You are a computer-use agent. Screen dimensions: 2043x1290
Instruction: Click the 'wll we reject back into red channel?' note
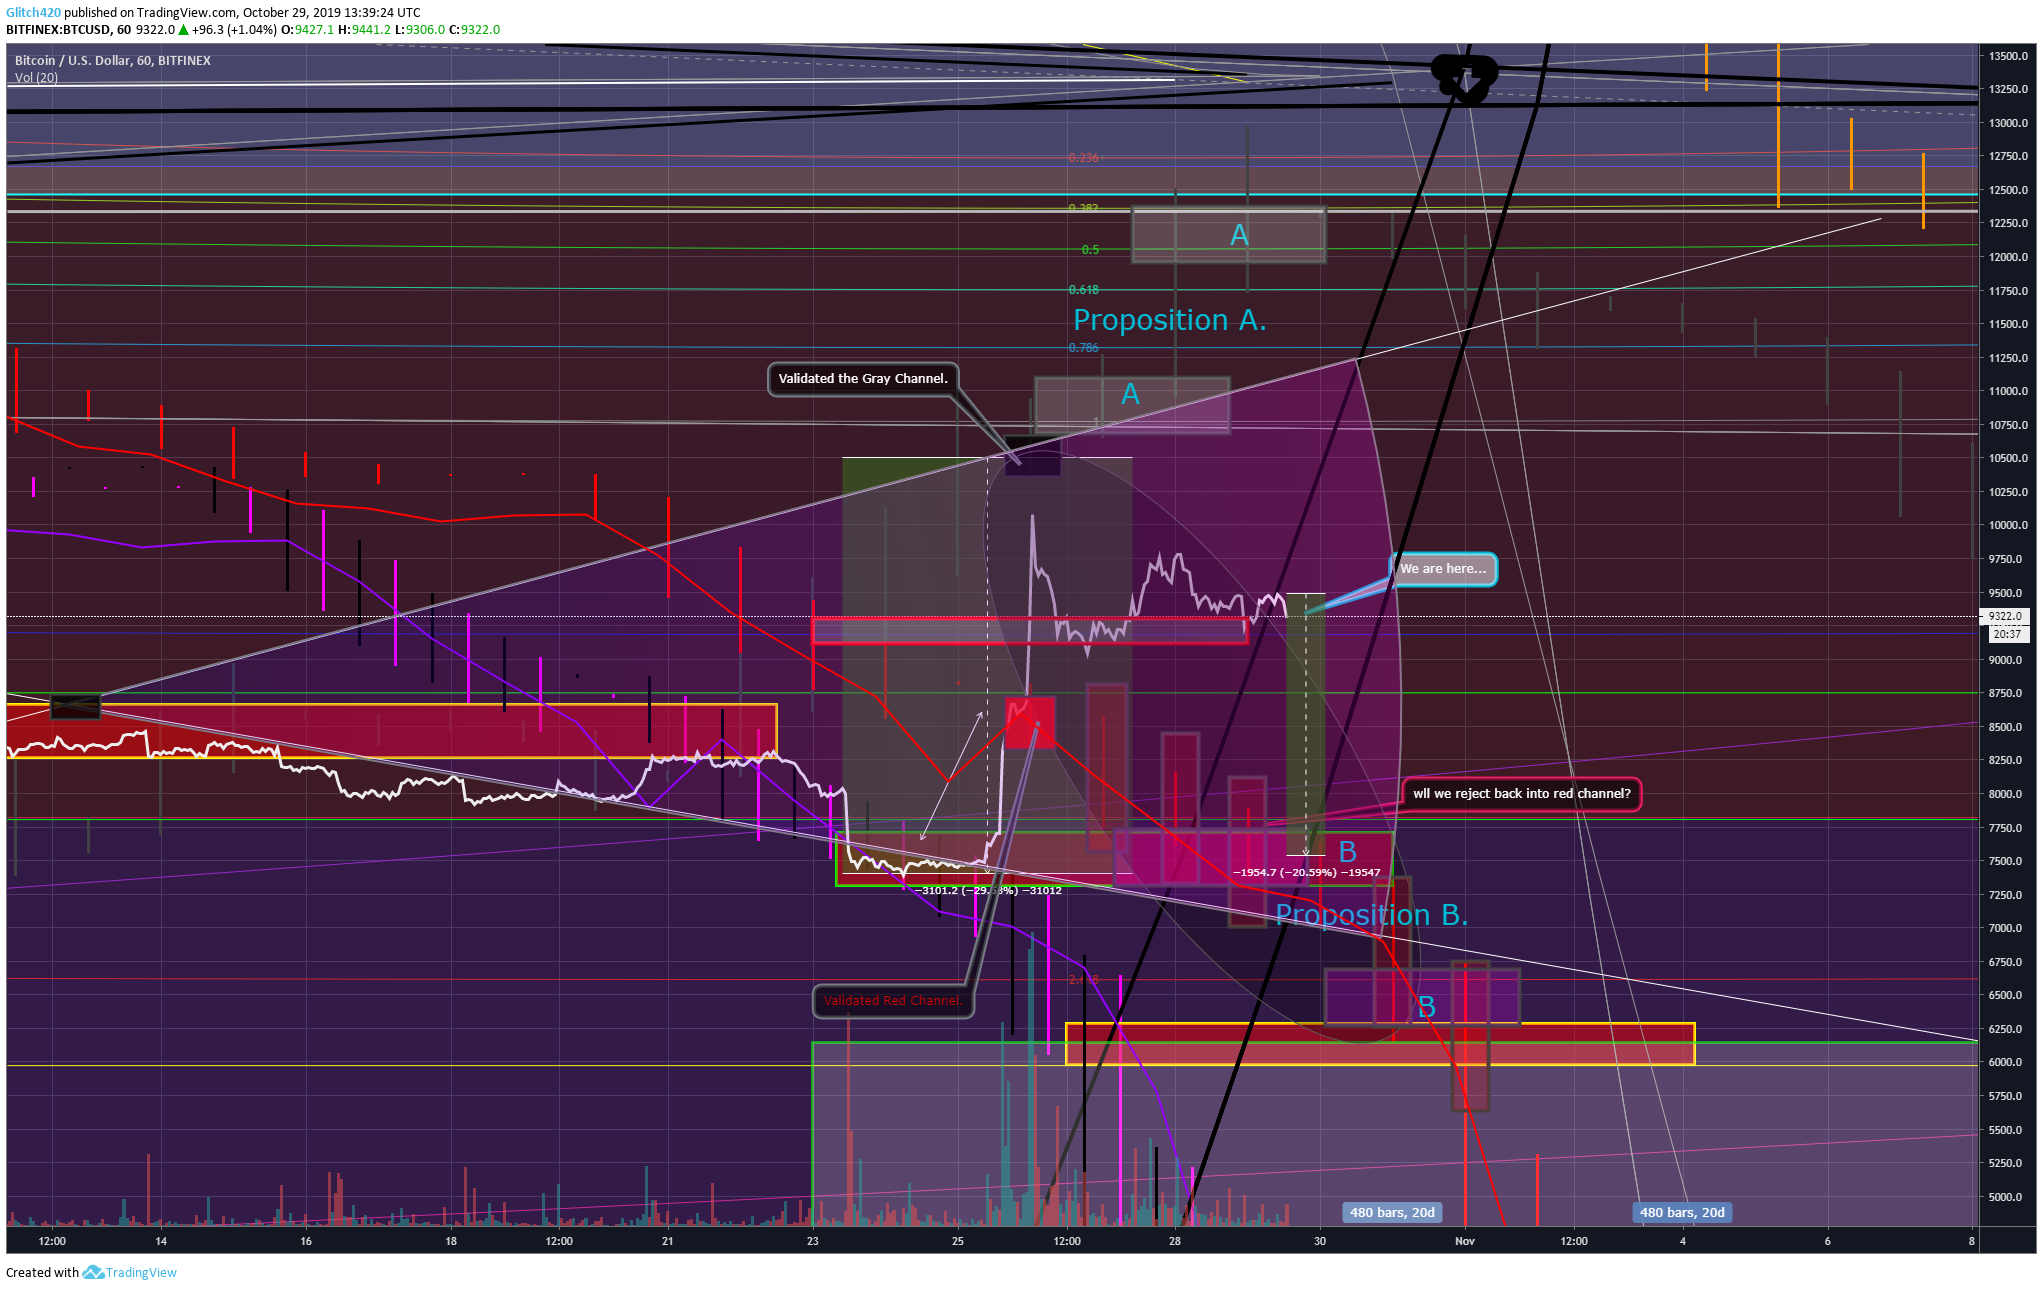click(x=1521, y=794)
